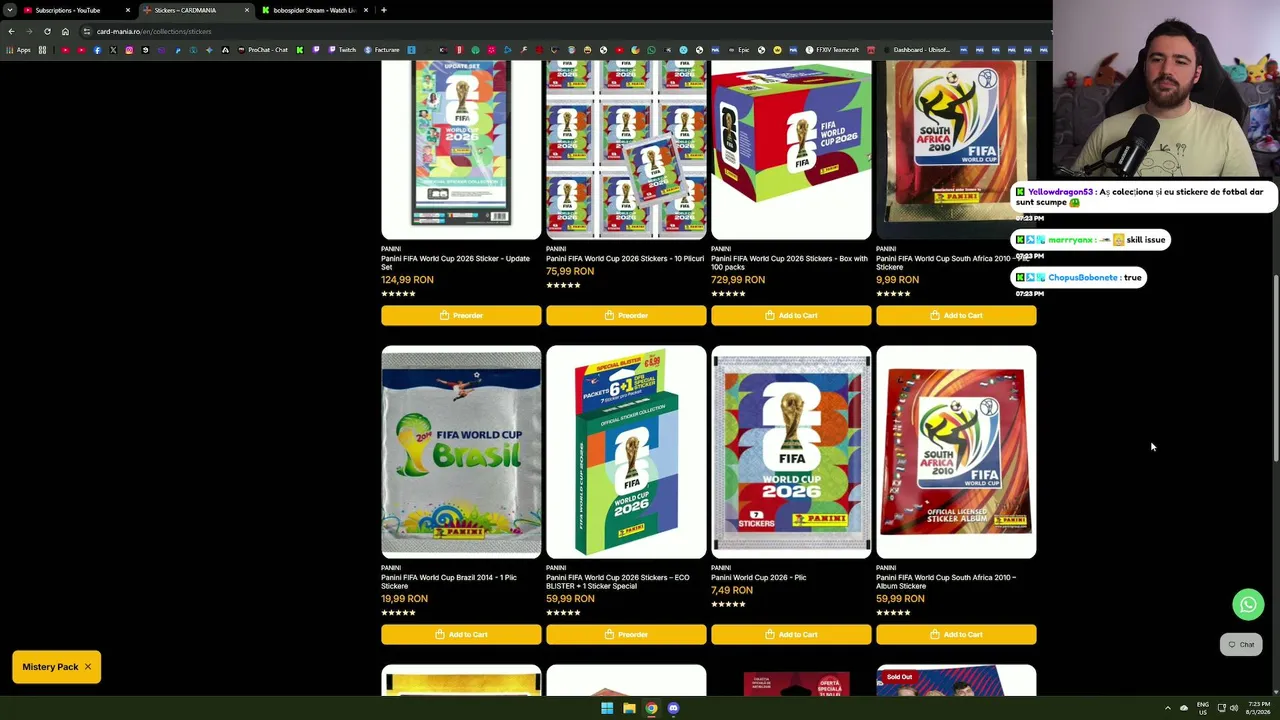Open the Facebook bookmark icon
This screenshot has height=720, width=1280.
click(97, 50)
